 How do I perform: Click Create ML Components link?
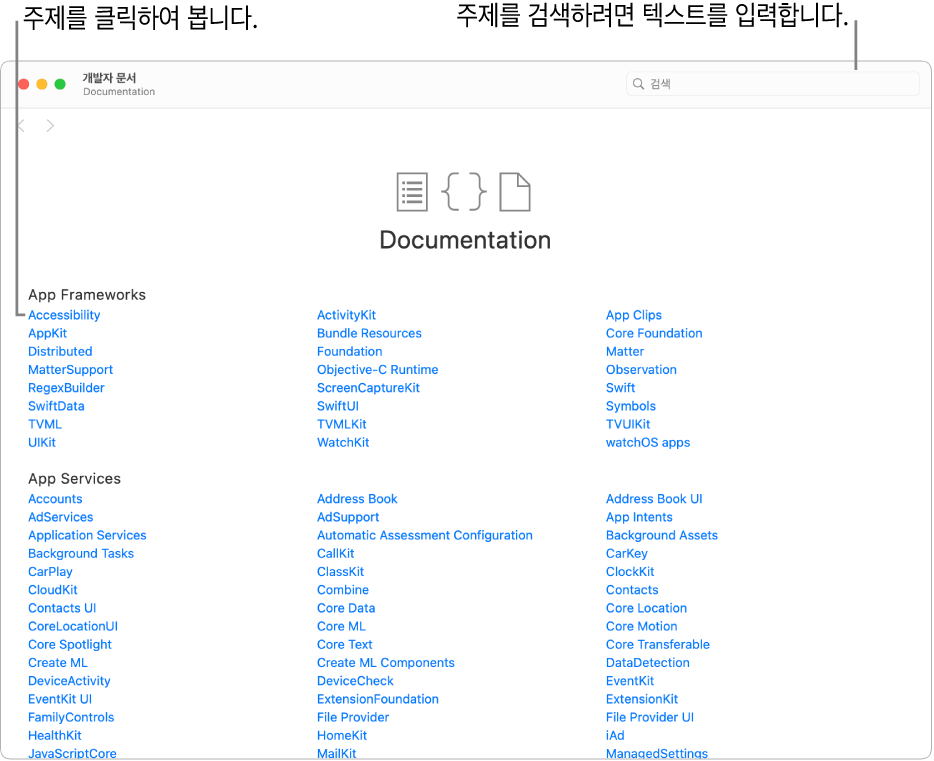click(x=385, y=663)
